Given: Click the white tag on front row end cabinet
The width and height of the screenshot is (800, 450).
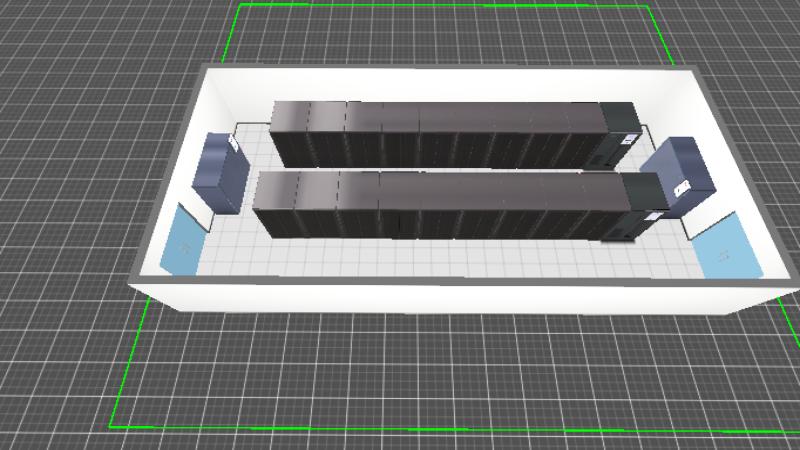Looking at the screenshot, I should tap(656, 212).
